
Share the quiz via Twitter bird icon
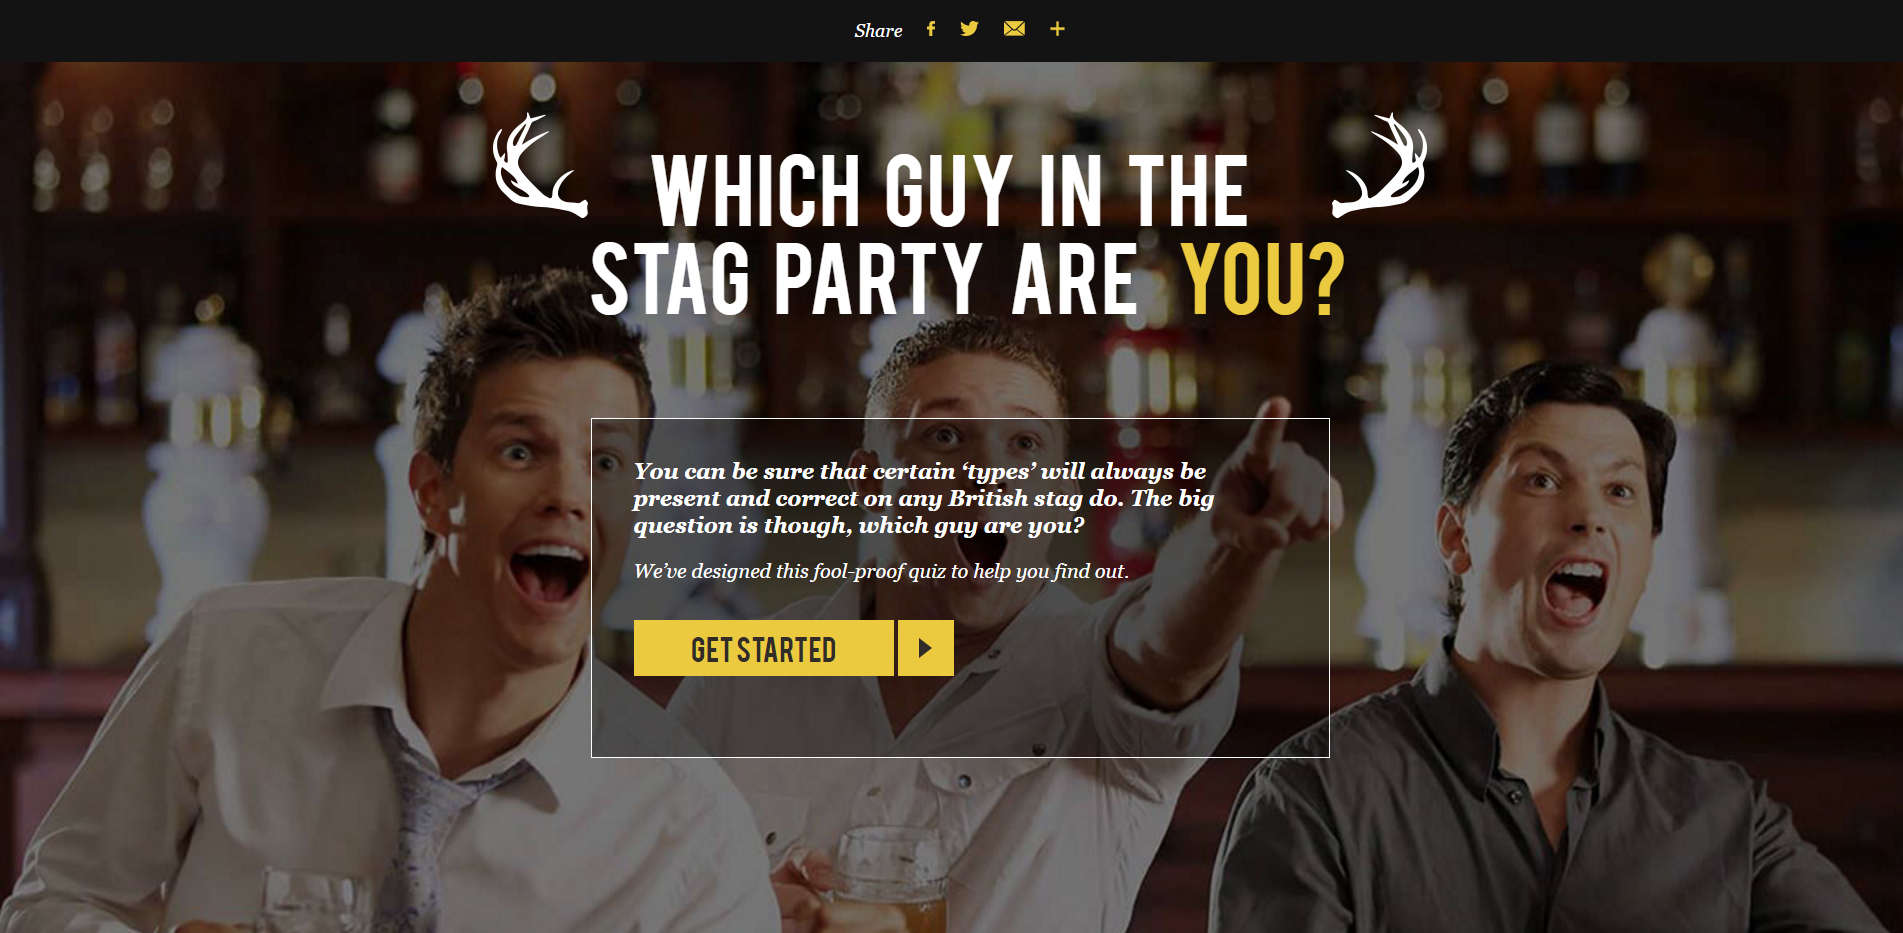(x=969, y=29)
